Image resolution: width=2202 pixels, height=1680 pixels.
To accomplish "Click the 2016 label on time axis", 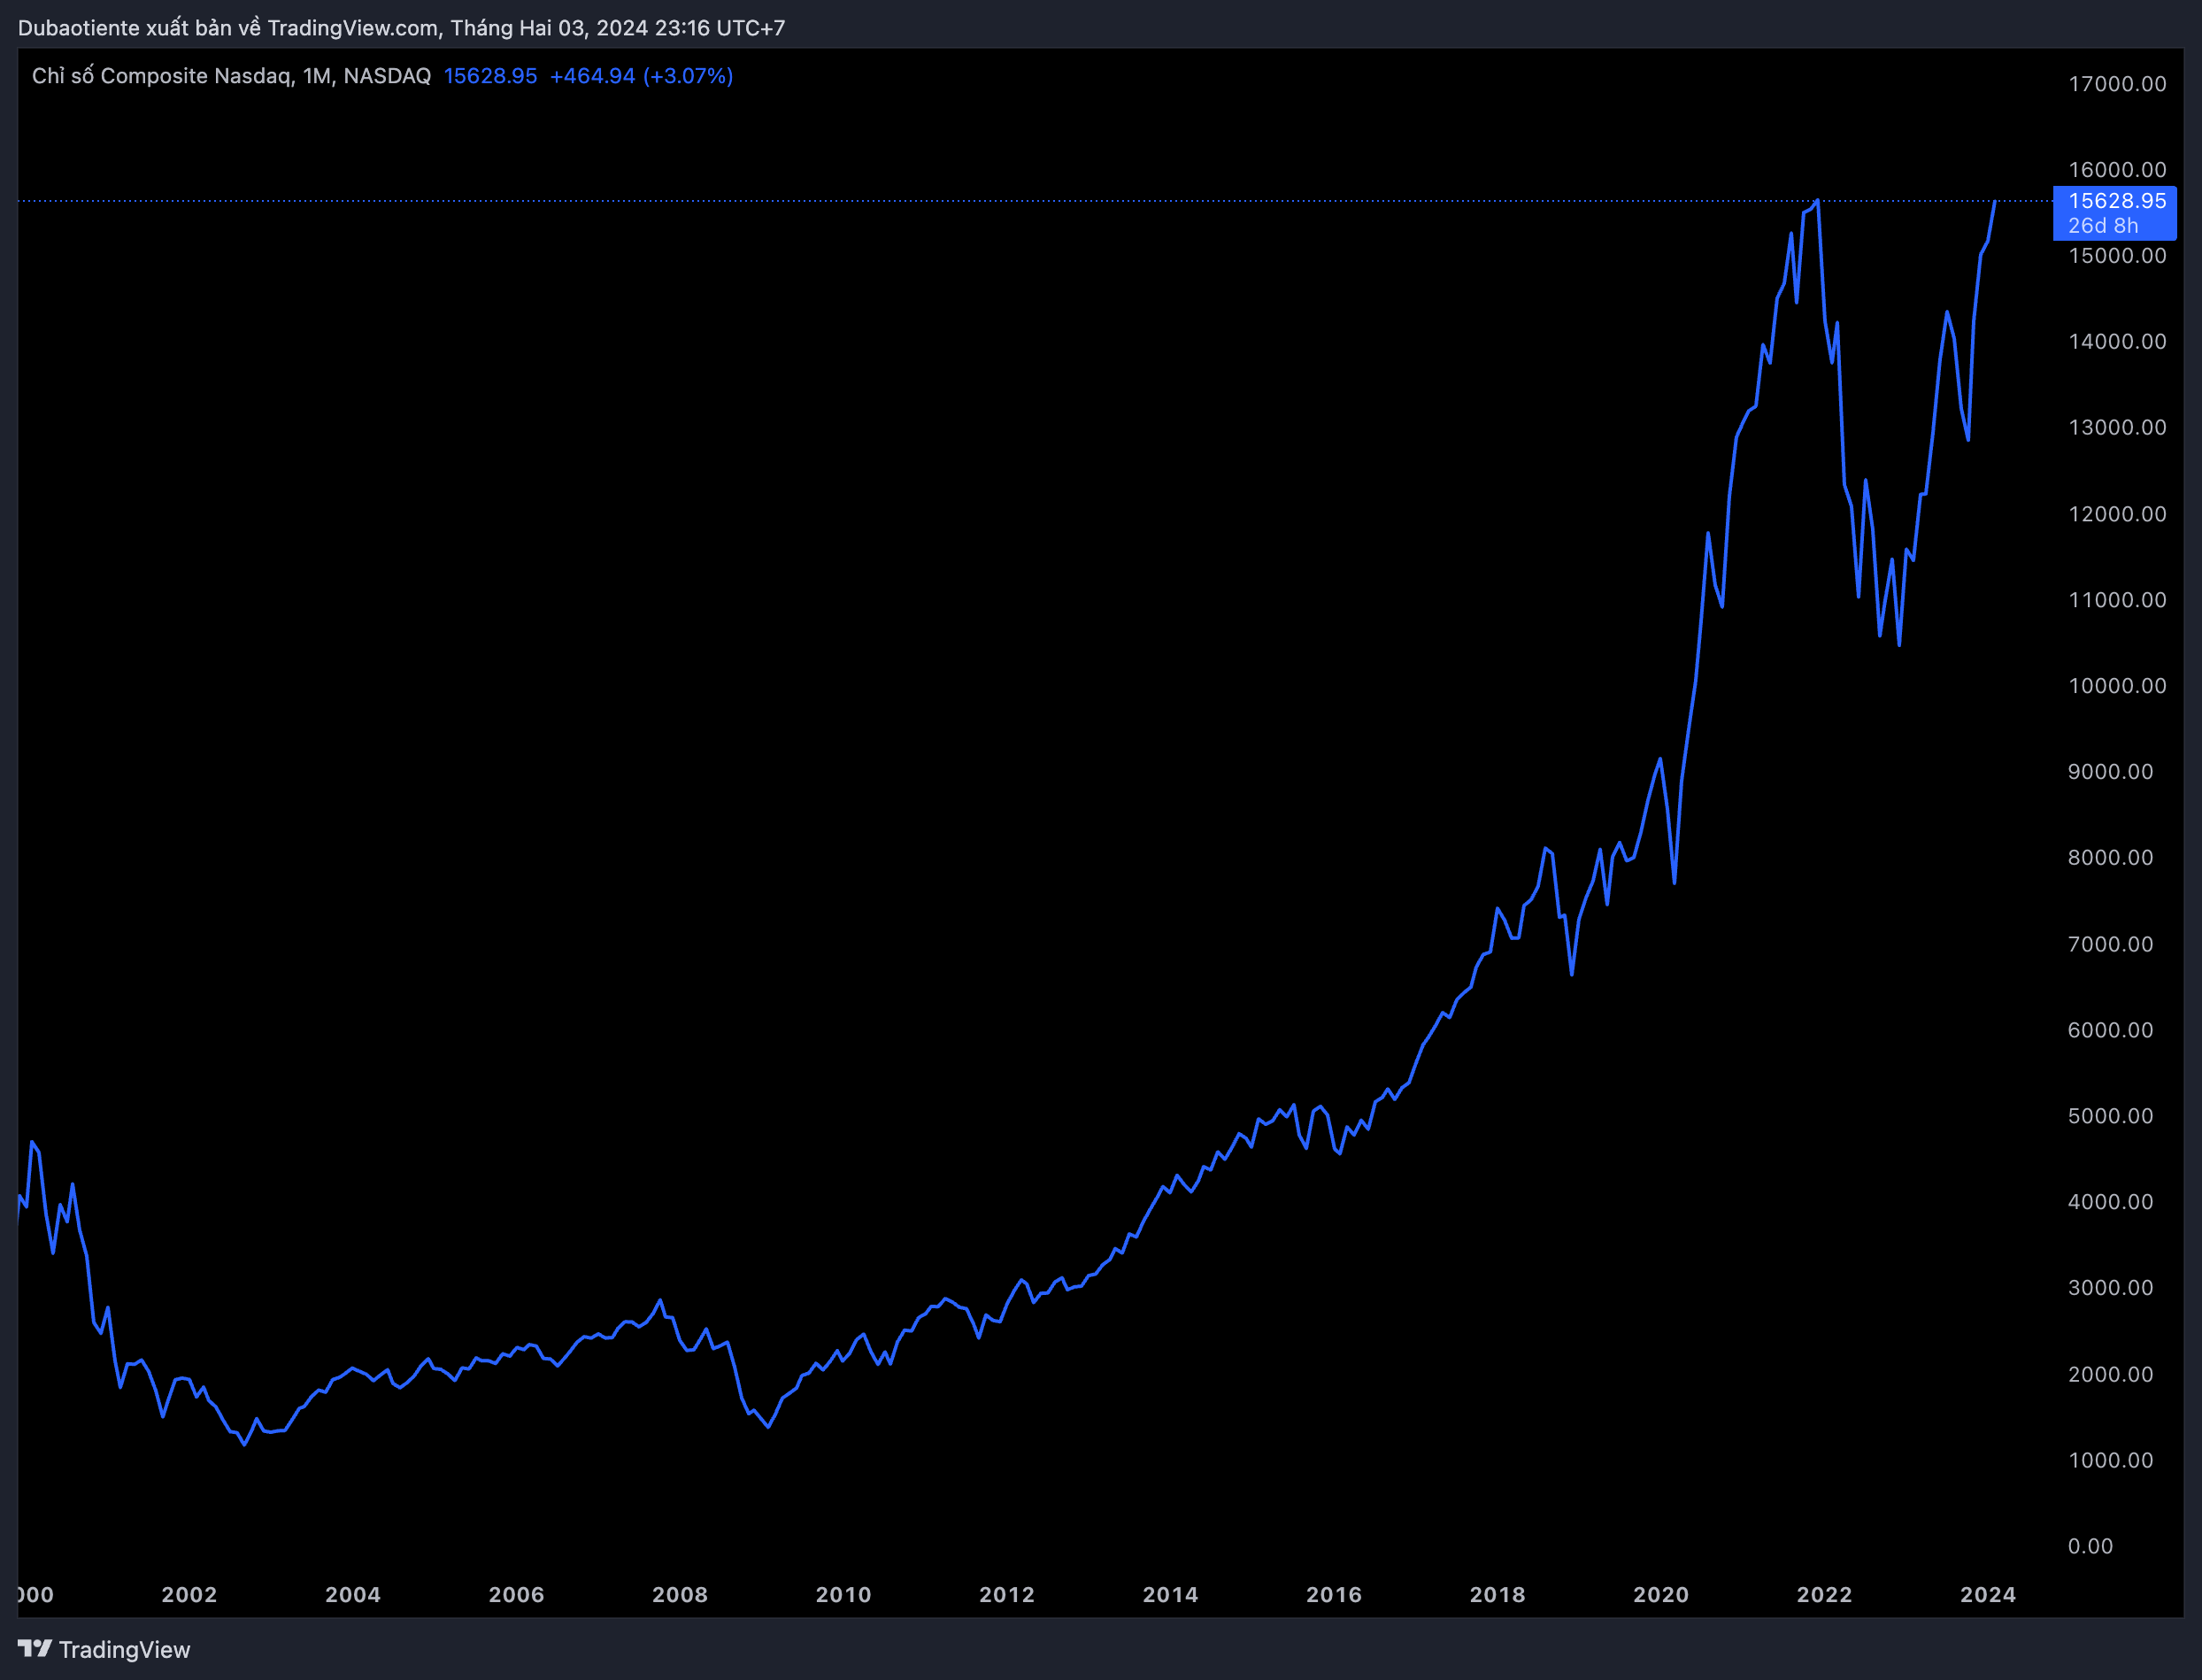I will [1333, 1595].
